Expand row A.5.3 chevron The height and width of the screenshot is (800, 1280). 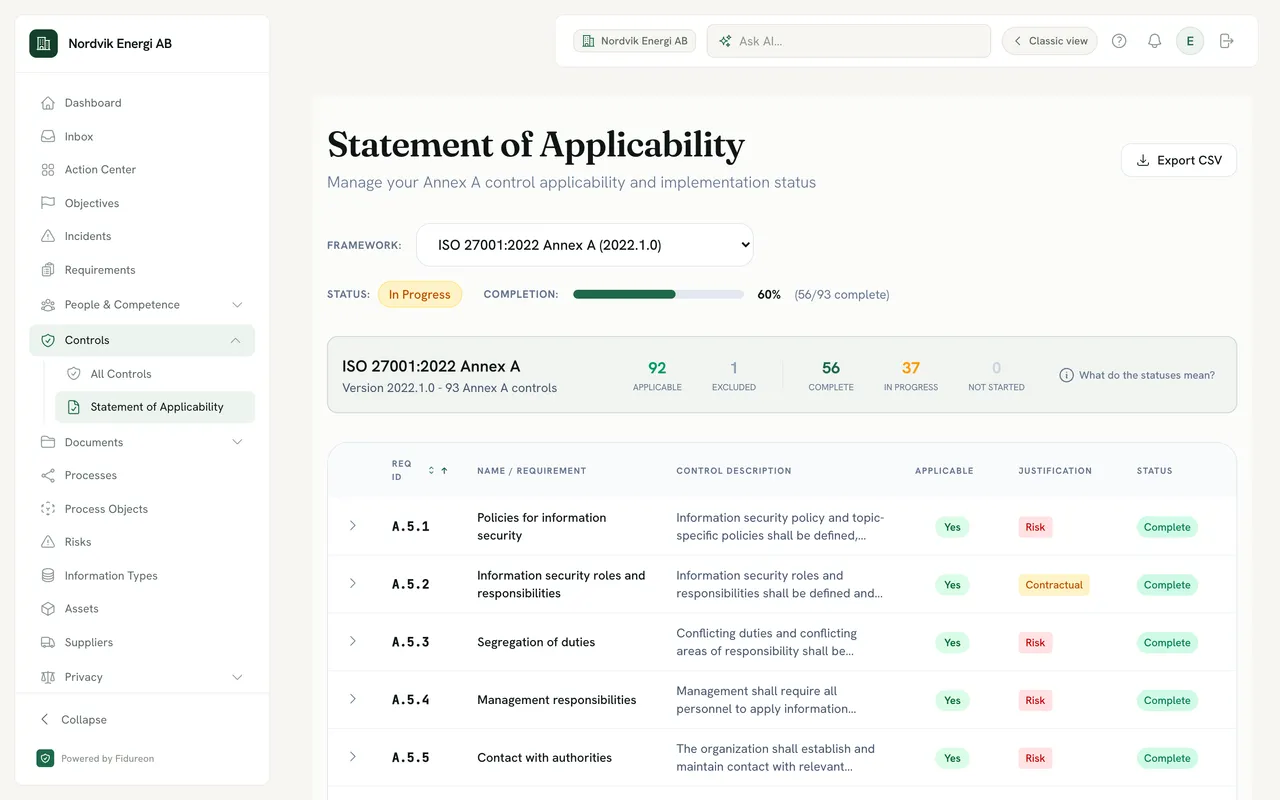pos(352,641)
